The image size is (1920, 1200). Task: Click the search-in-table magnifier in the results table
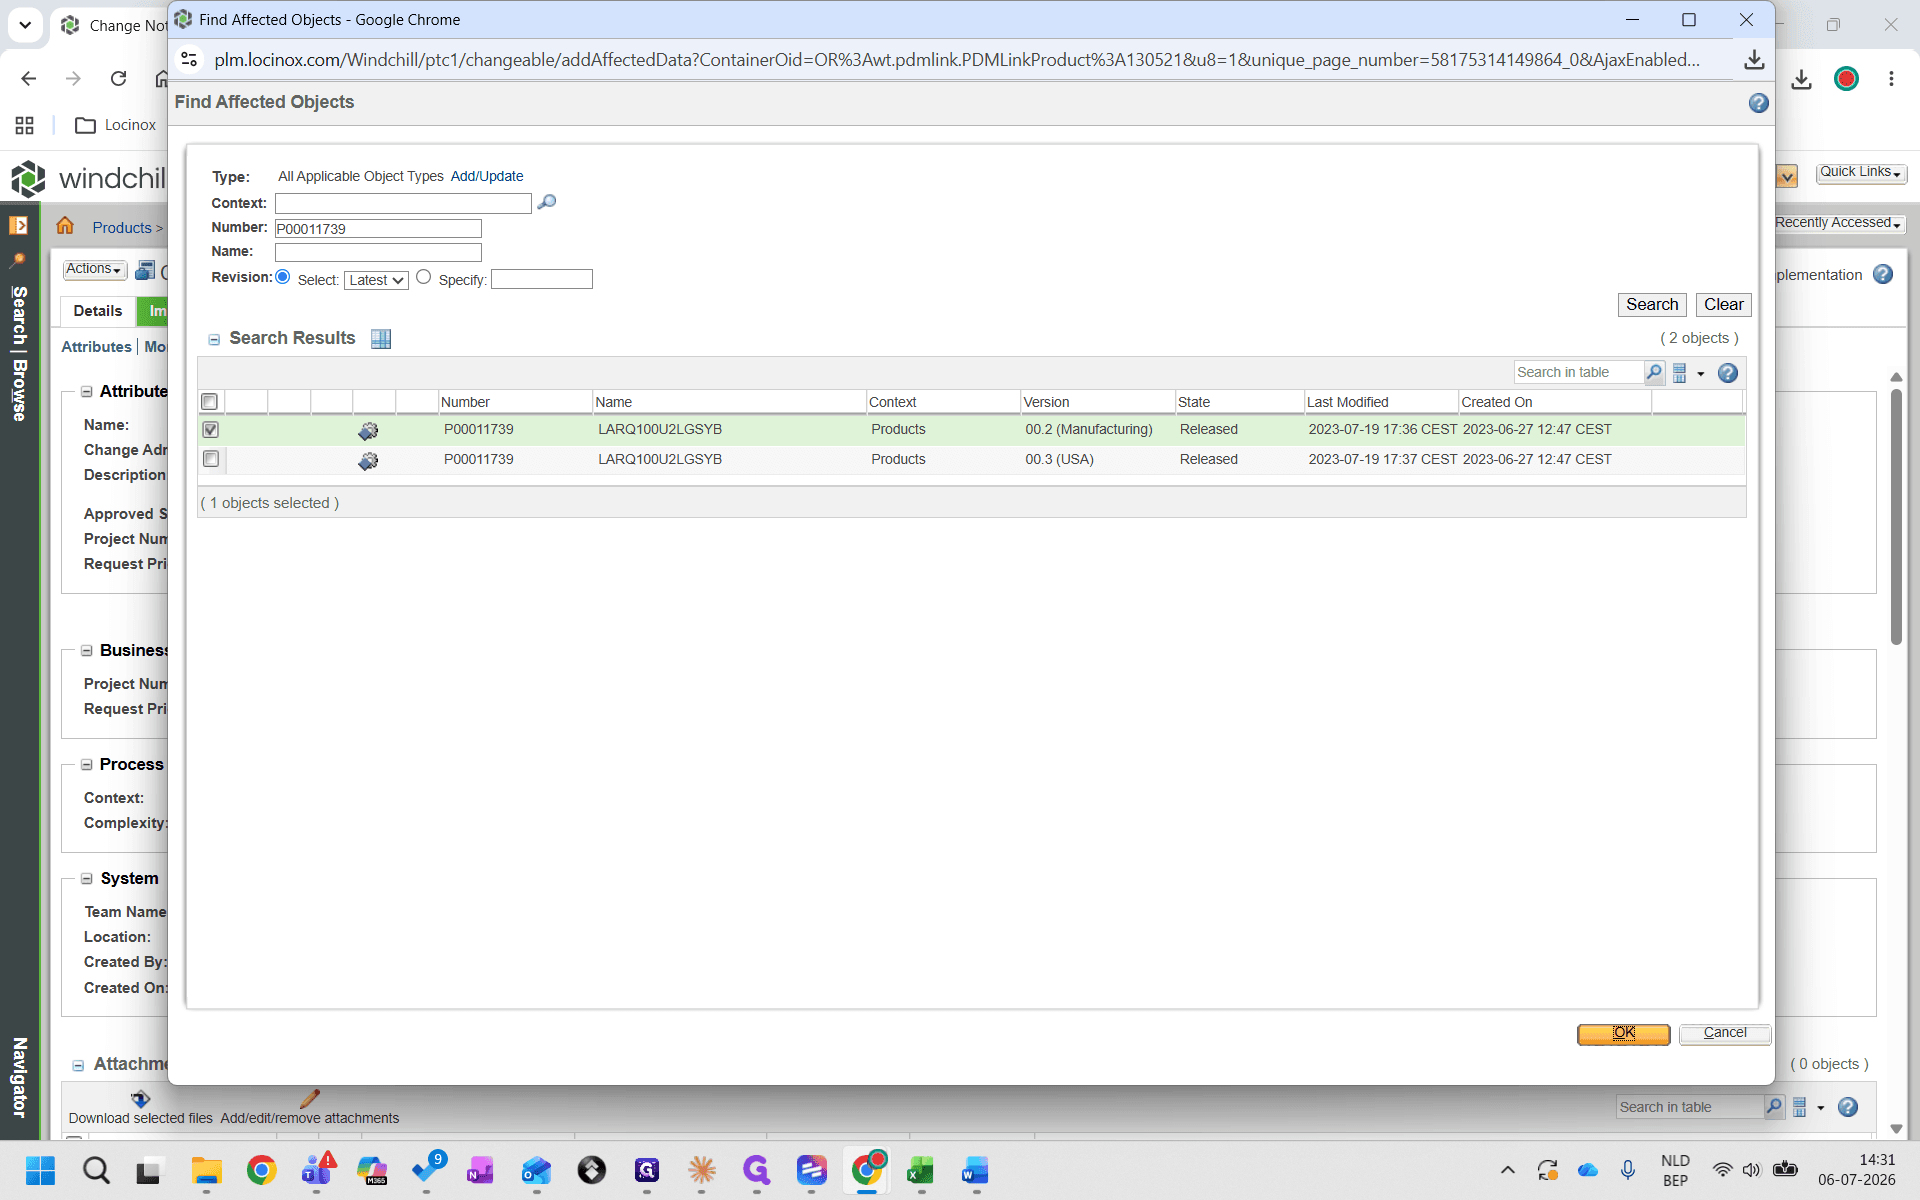(x=1654, y=372)
